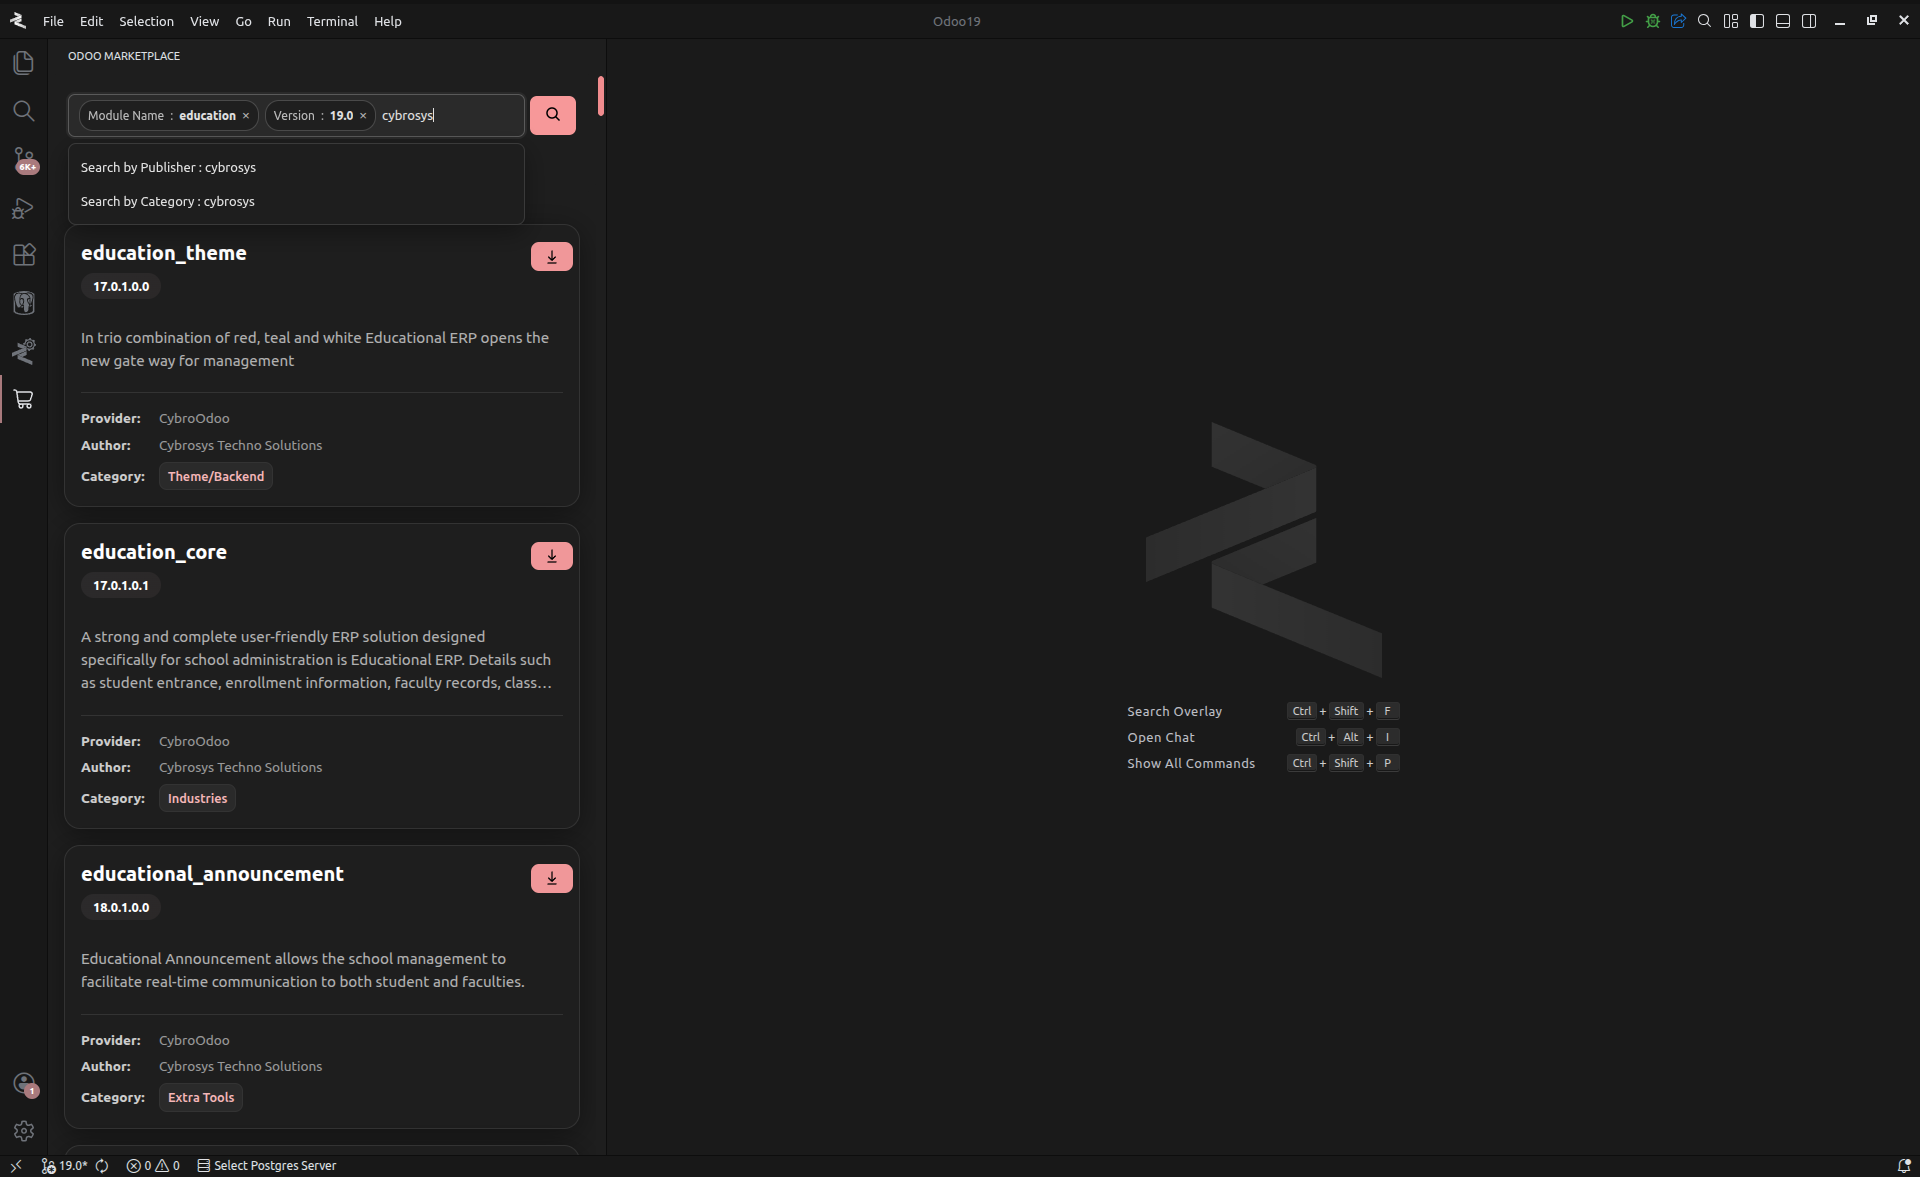This screenshot has width=1920, height=1177.
Task: Click the Synchronize Changes icon in status bar
Action: click(102, 1166)
